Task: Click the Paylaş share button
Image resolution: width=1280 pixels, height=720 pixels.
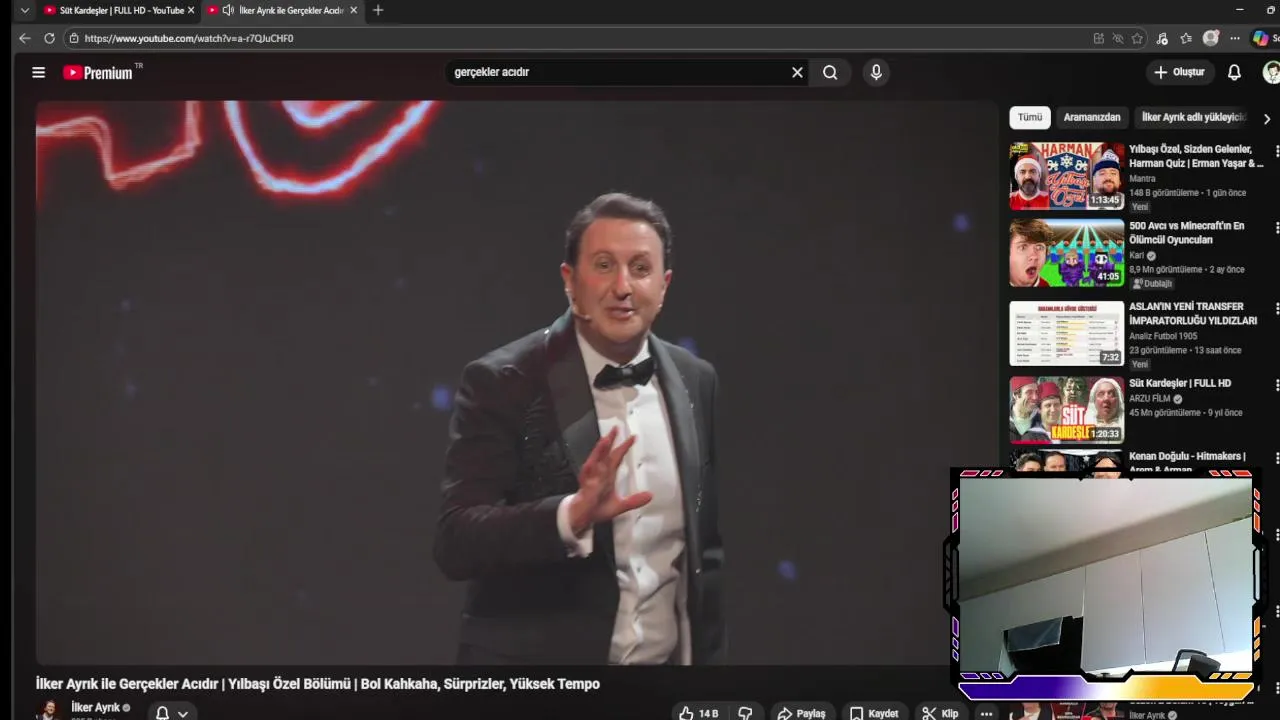Action: 802,714
